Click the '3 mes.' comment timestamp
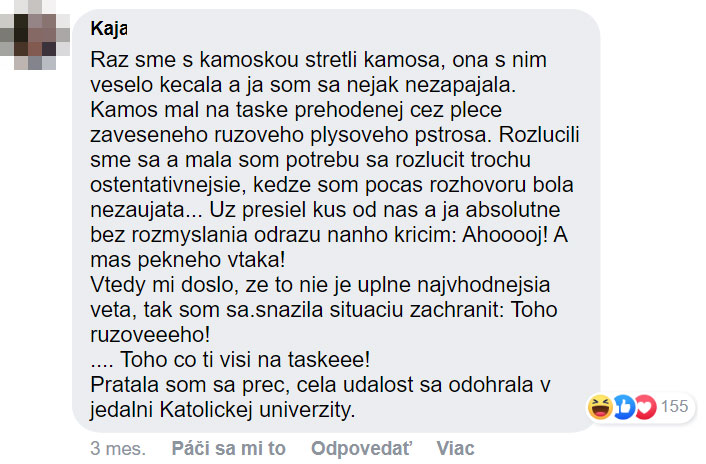This screenshot has width=706, height=464. (118, 448)
